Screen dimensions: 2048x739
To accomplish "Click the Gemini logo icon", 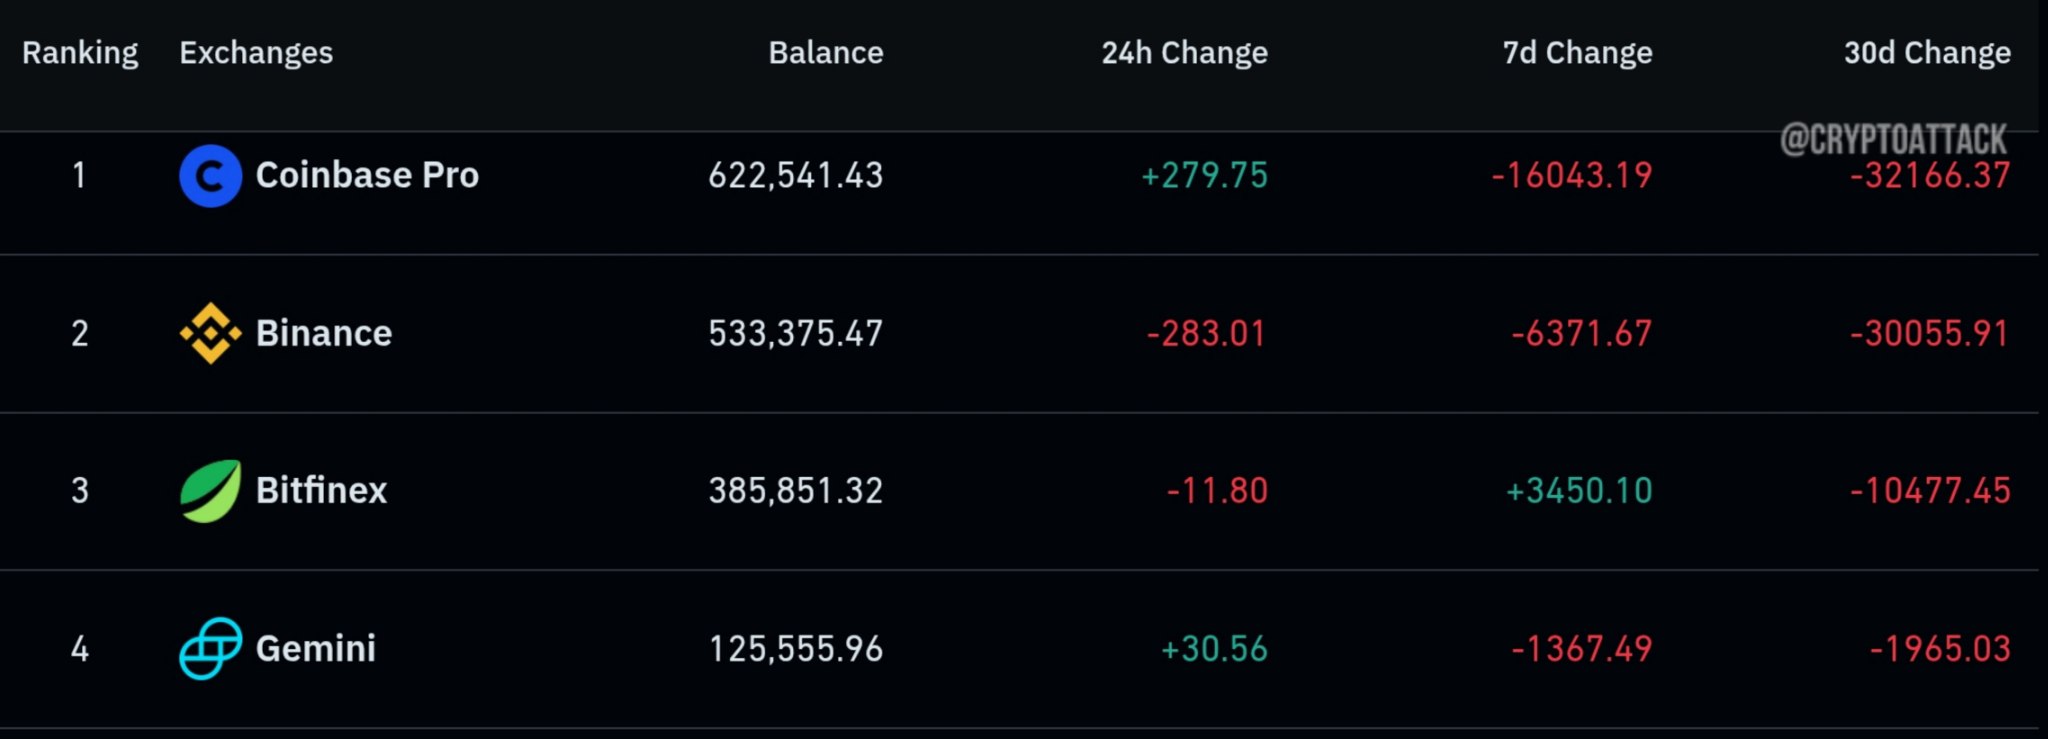I will pyautogui.click(x=210, y=648).
